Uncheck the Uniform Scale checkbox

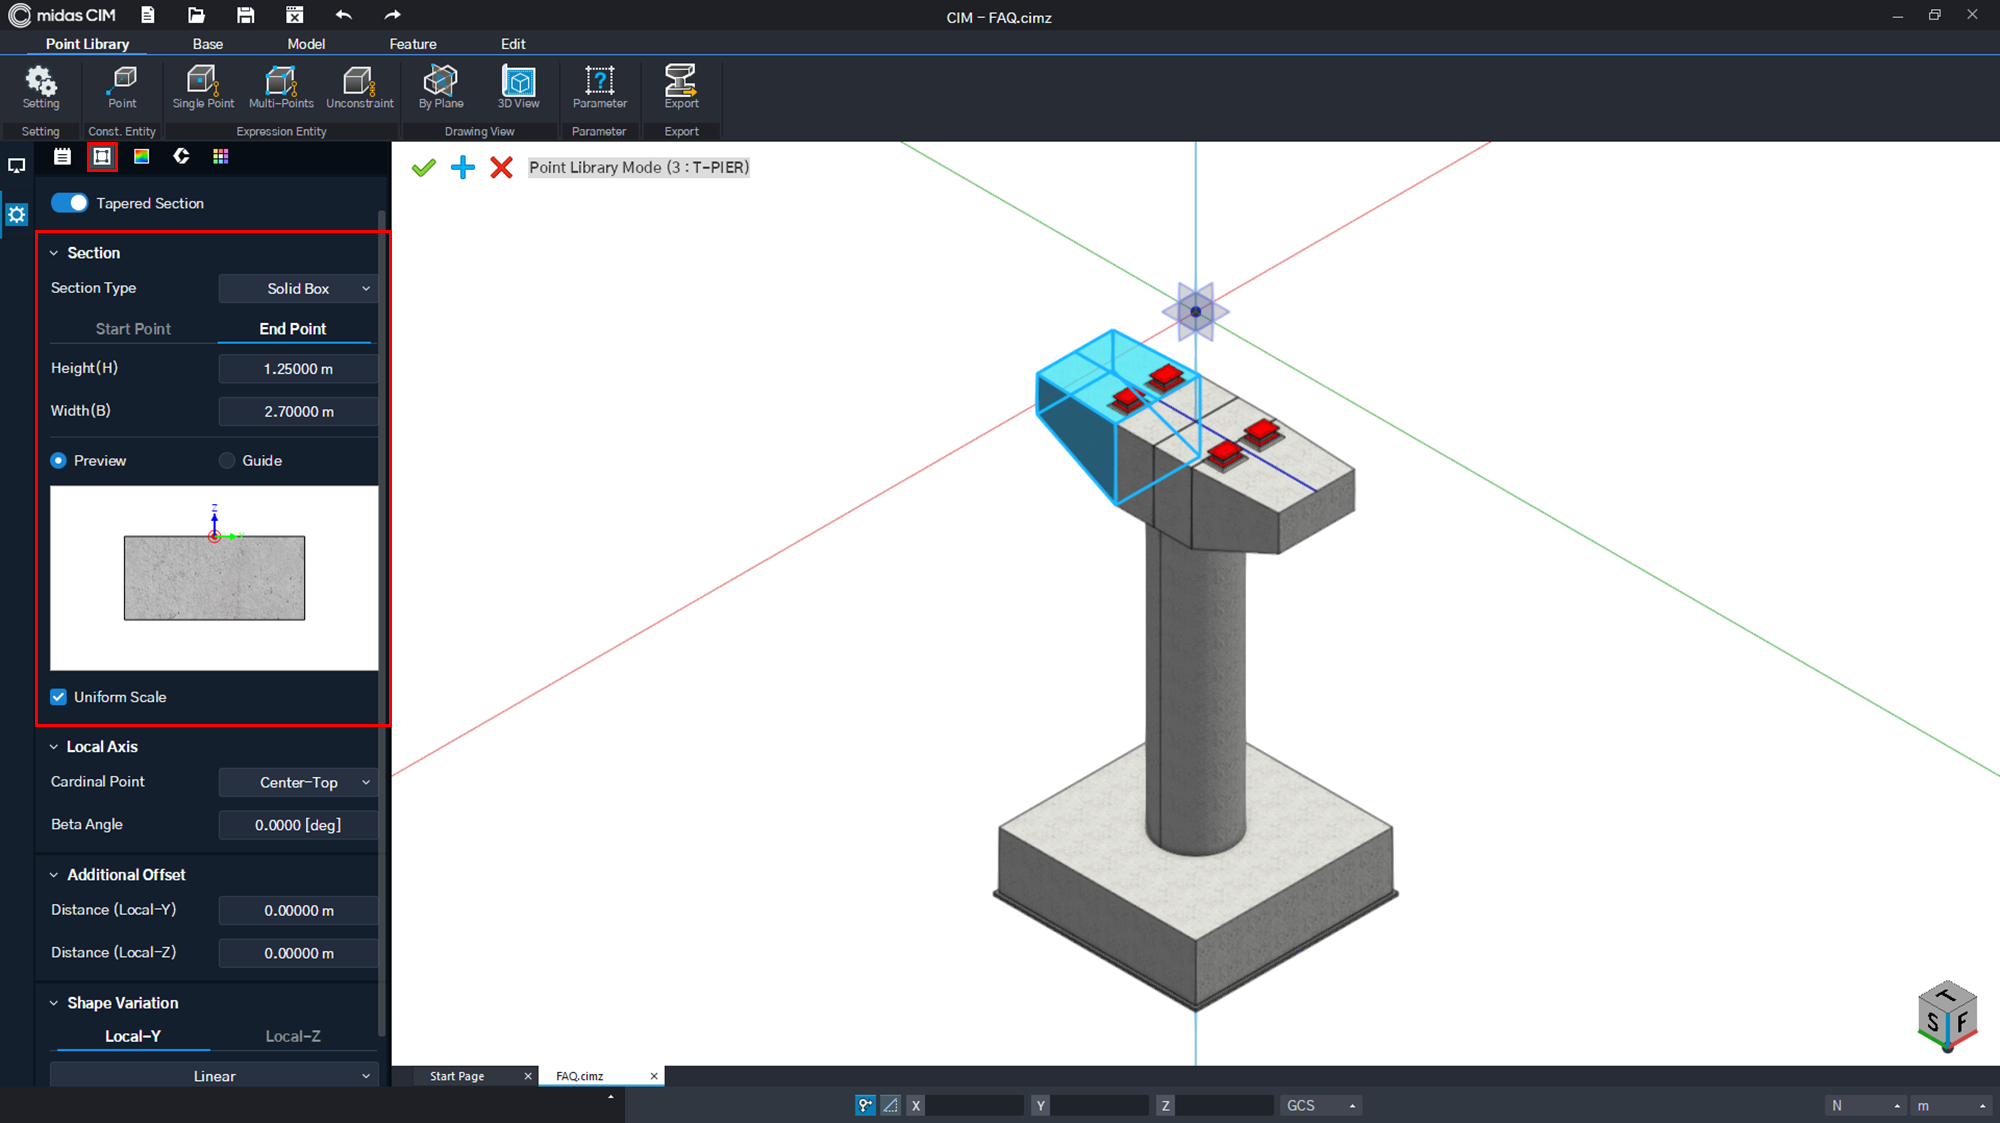coord(59,697)
